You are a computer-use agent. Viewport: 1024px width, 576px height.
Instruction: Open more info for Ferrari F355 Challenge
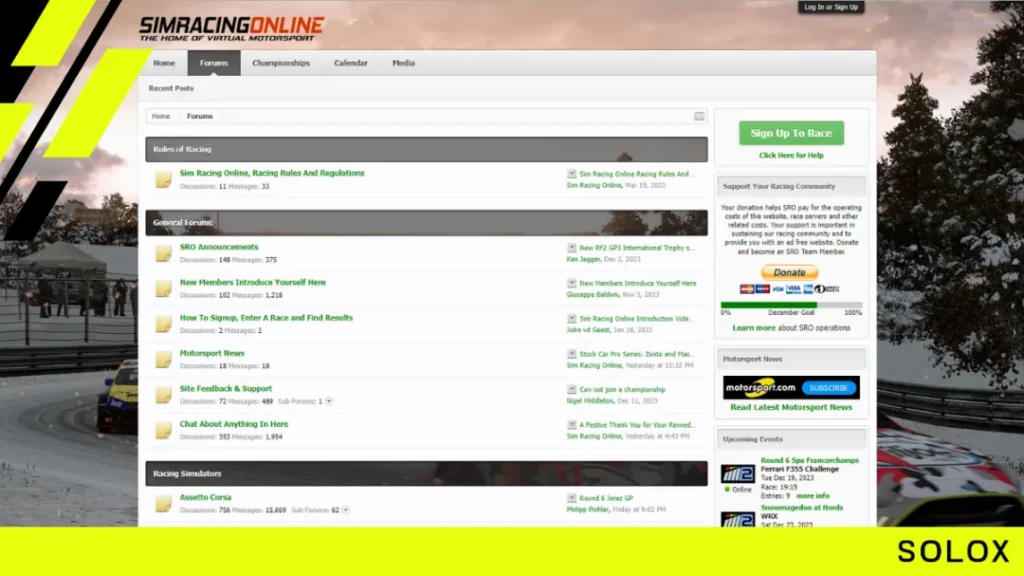[x=812, y=496]
